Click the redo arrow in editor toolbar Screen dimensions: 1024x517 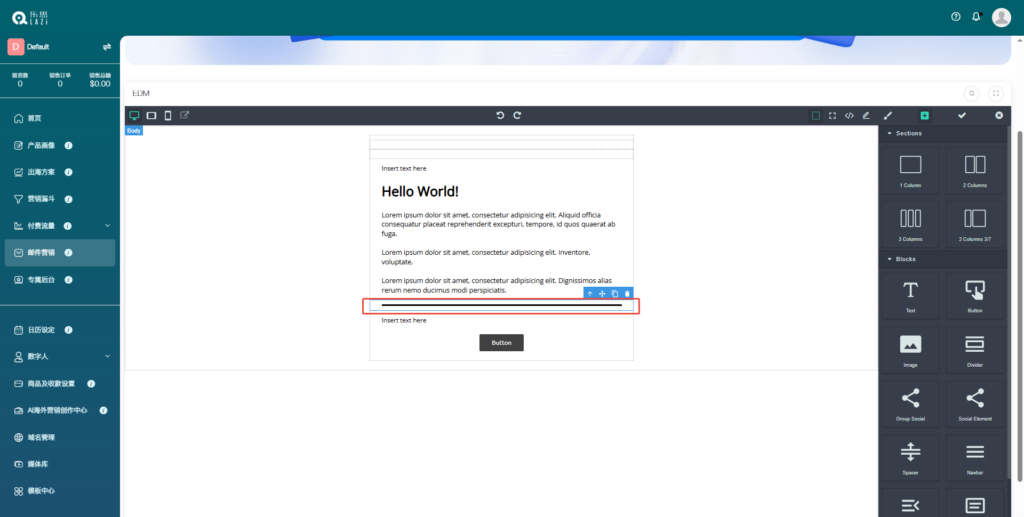tap(517, 116)
